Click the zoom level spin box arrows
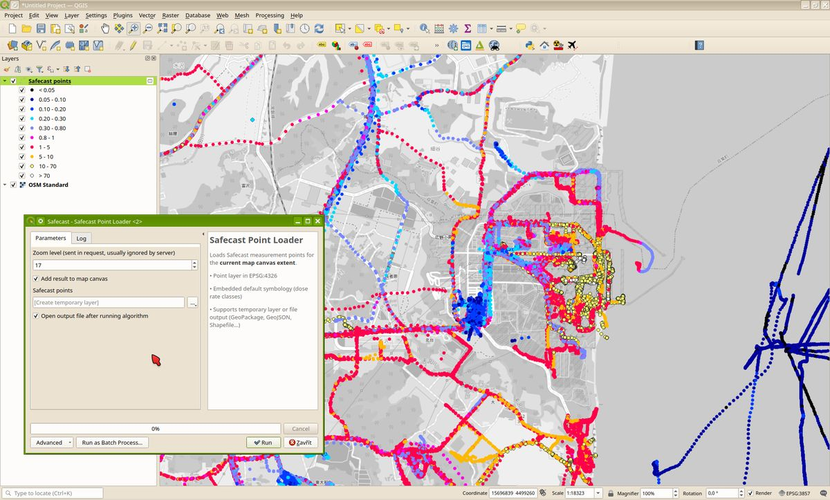This screenshot has height=500, width=830. coord(194,265)
